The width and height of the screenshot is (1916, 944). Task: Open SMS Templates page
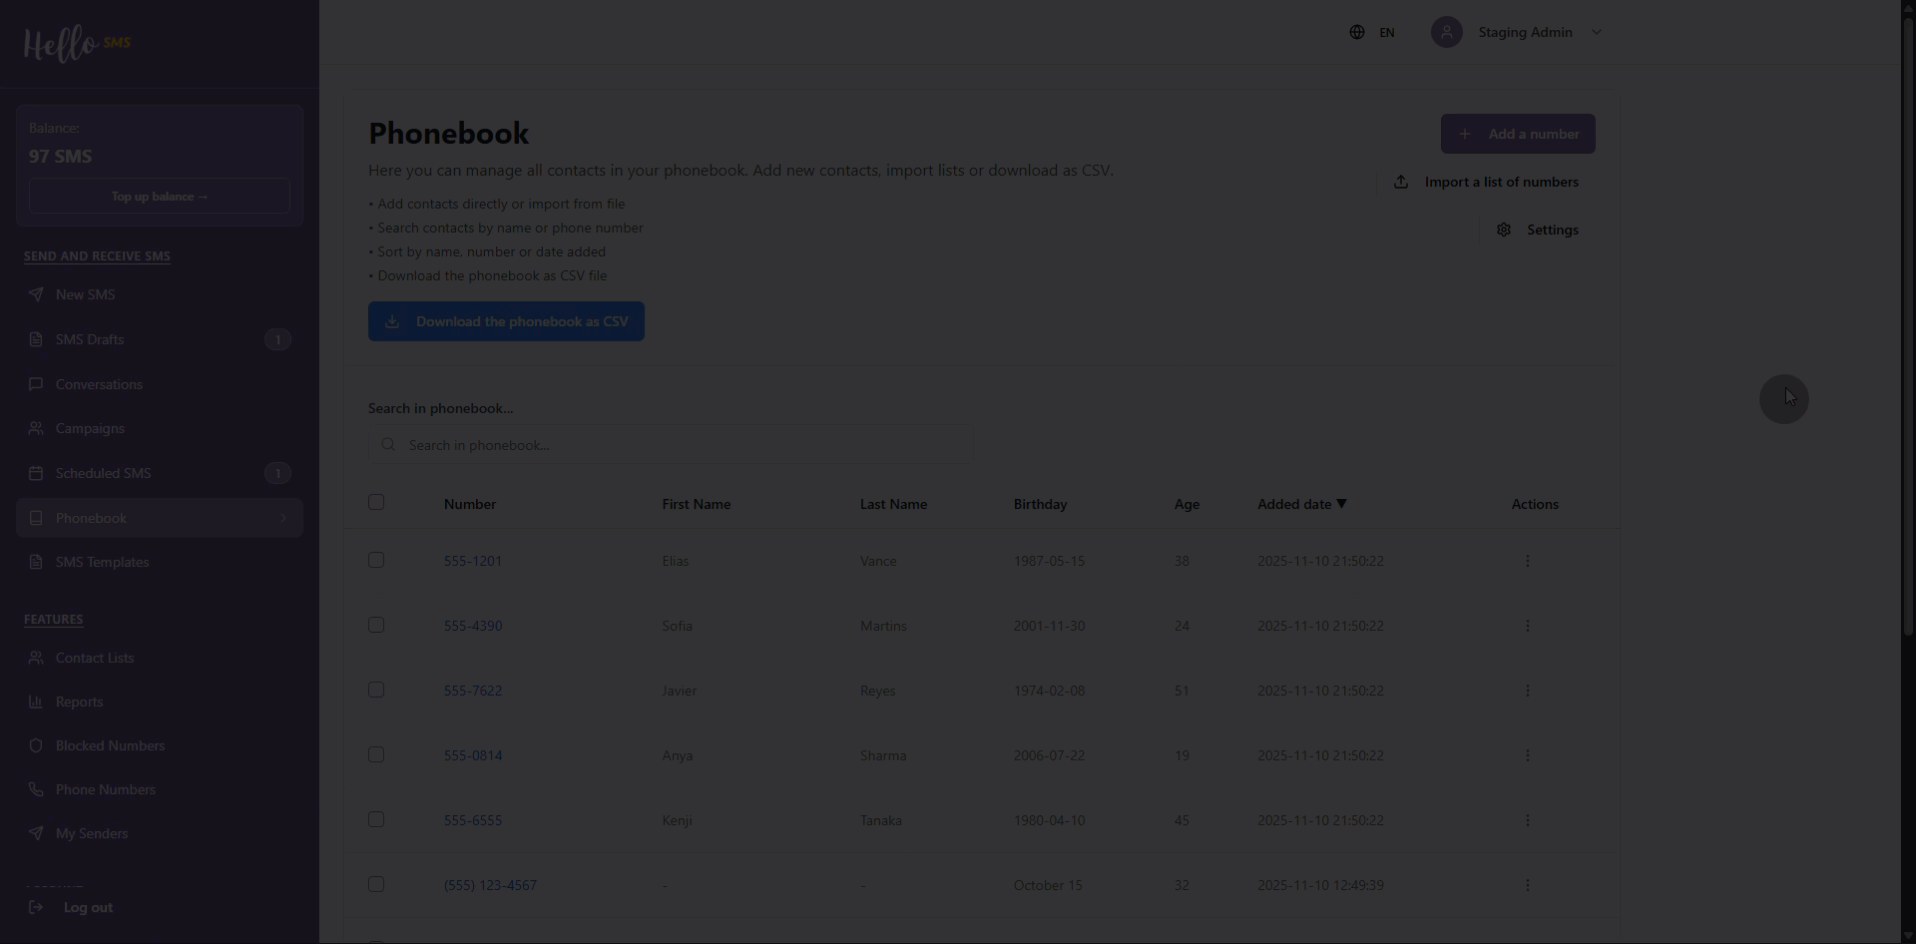[x=160, y=562]
